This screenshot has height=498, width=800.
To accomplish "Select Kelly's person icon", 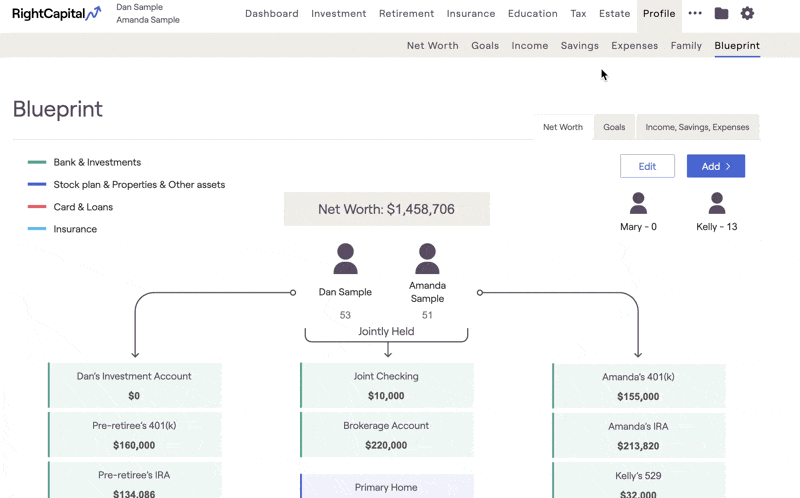I will [x=716, y=204].
